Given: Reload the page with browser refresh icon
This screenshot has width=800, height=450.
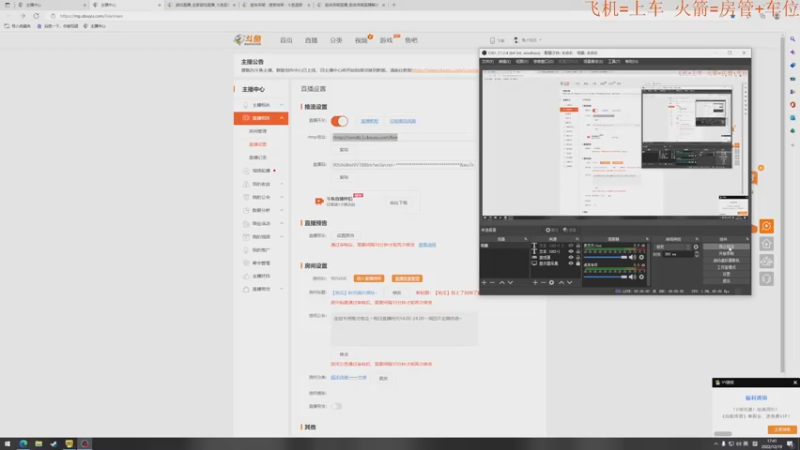Looking at the screenshot, I should pyautogui.click(x=36, y=16).
